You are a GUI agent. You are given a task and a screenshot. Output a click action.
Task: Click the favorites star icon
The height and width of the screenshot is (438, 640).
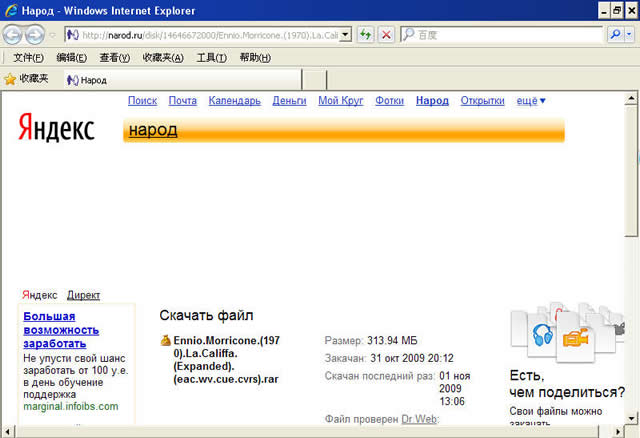[10, 79]
